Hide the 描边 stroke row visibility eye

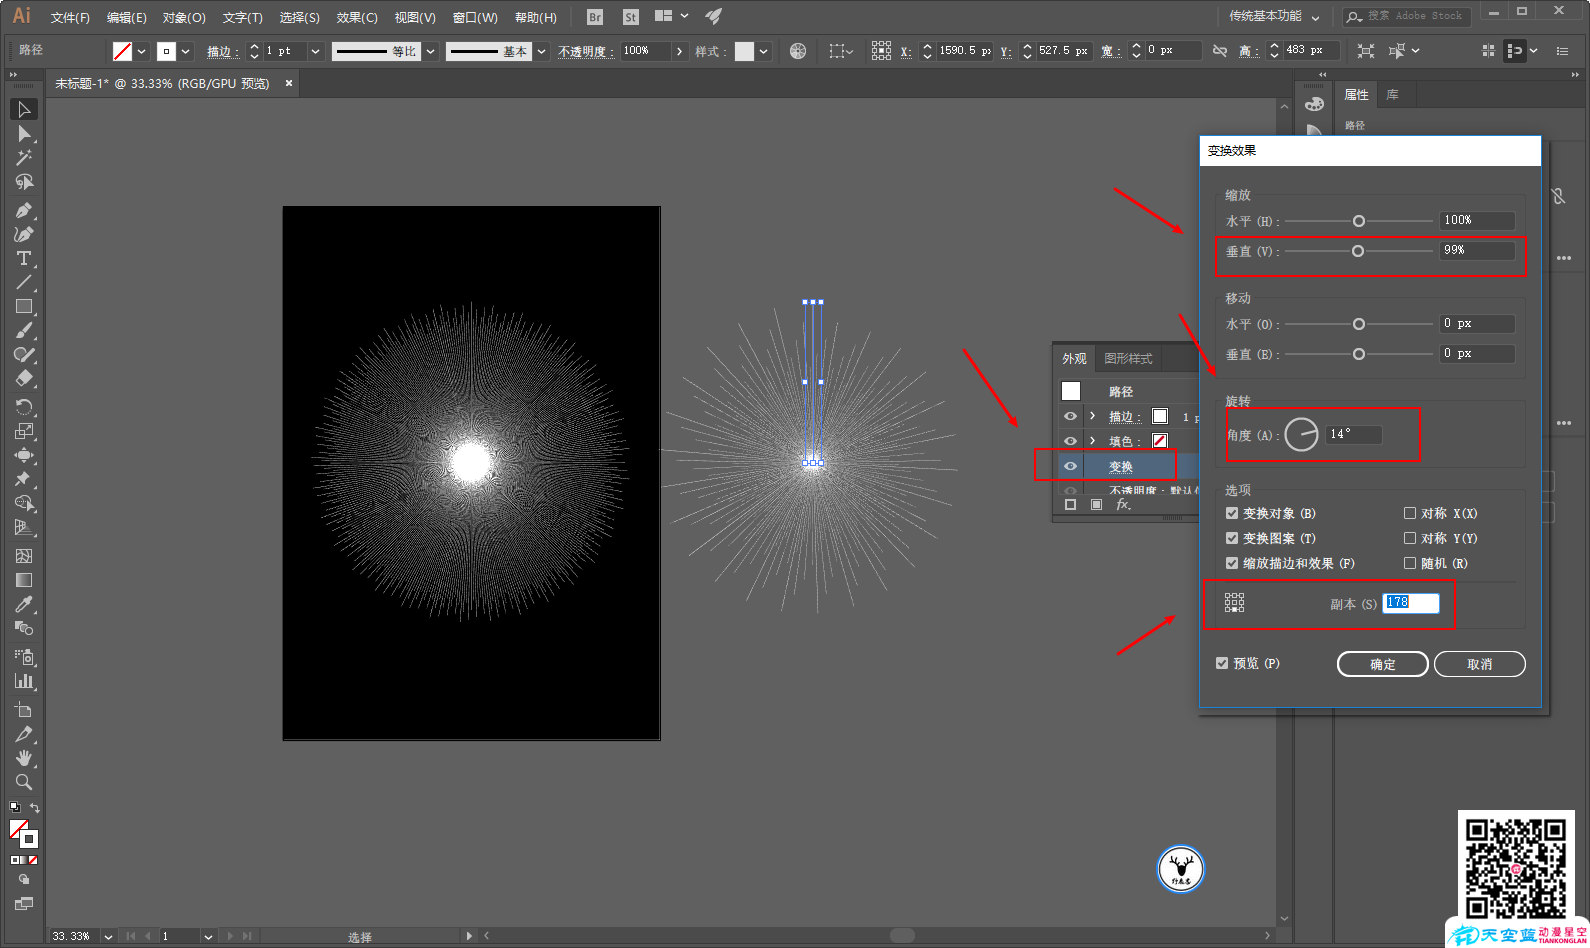click(x=1070, y=416)
